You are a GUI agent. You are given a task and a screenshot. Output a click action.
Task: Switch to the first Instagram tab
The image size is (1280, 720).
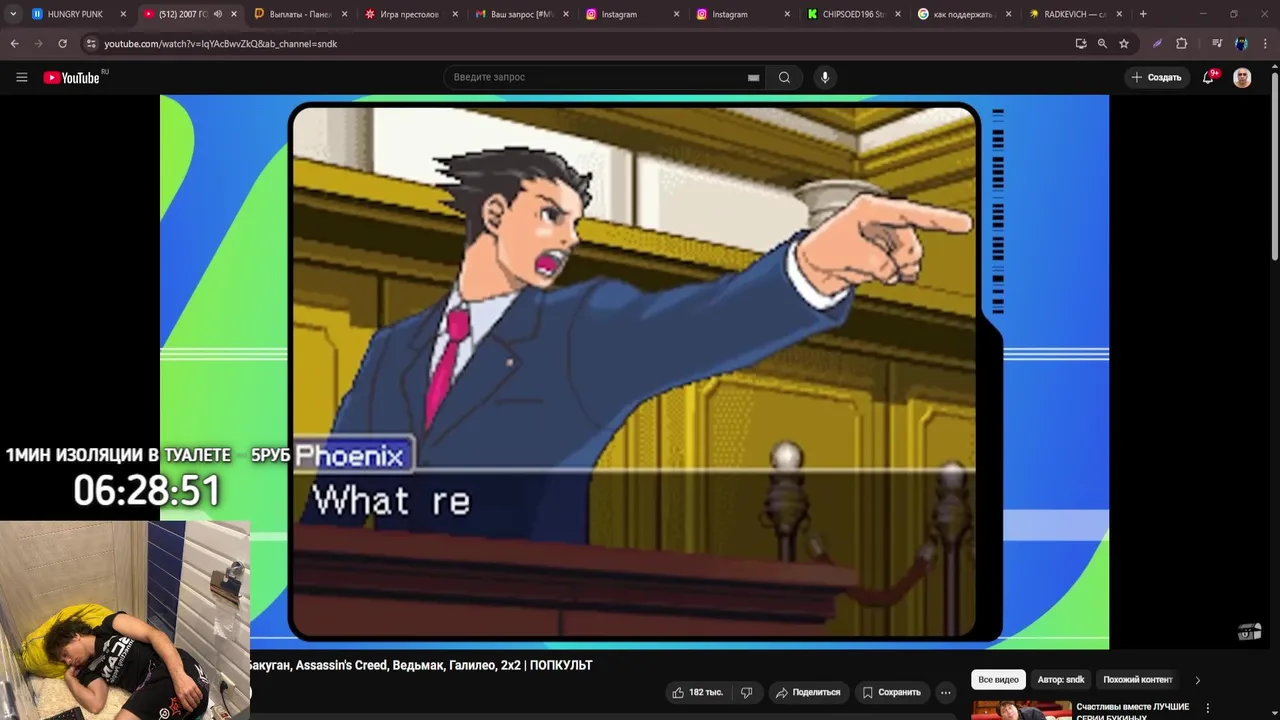pos(630,14)
